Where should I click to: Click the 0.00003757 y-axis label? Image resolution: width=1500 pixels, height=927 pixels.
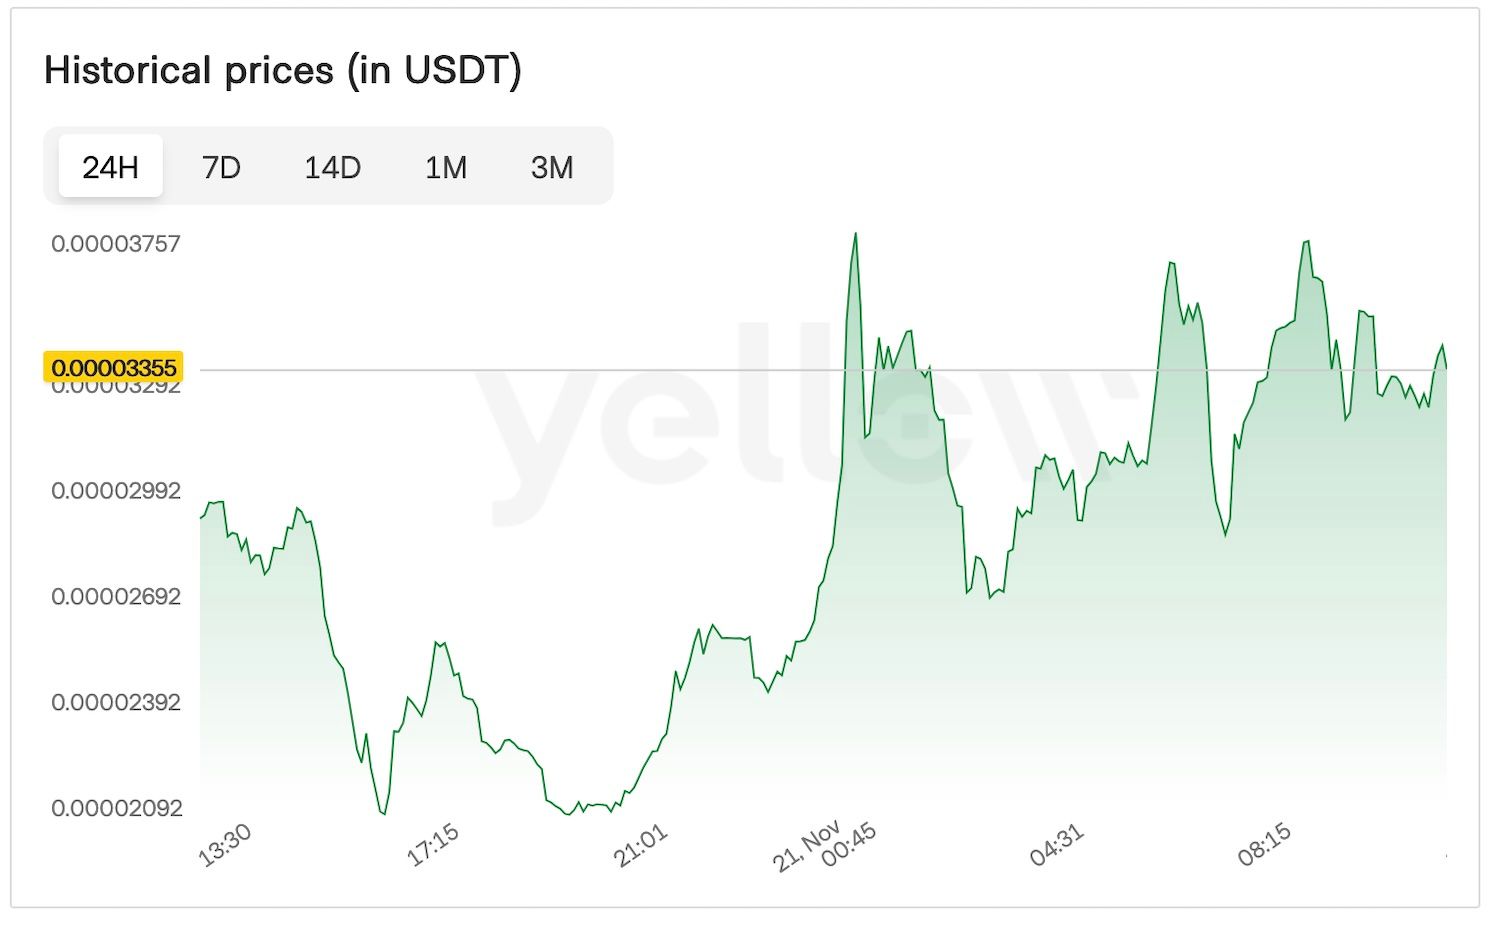(115, 243)
